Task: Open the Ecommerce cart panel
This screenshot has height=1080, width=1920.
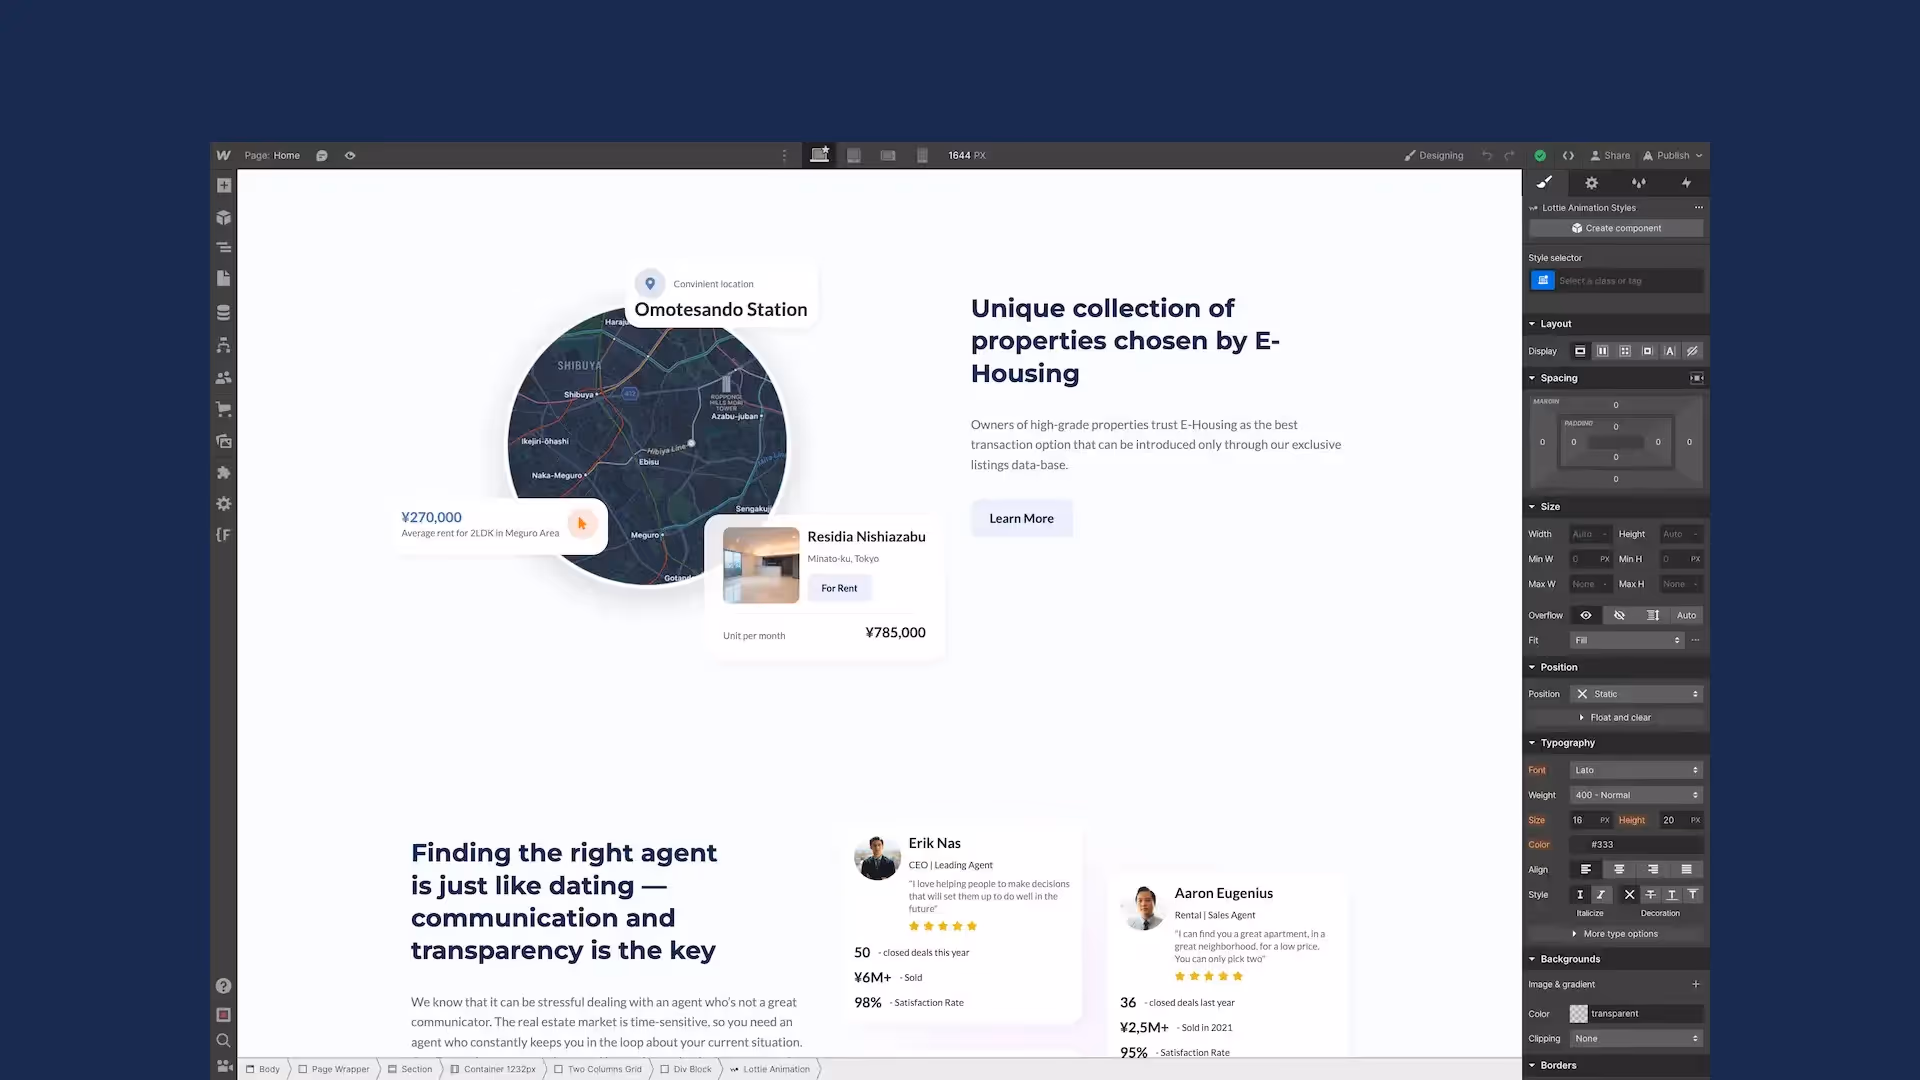Action: (x=224, y=409)
